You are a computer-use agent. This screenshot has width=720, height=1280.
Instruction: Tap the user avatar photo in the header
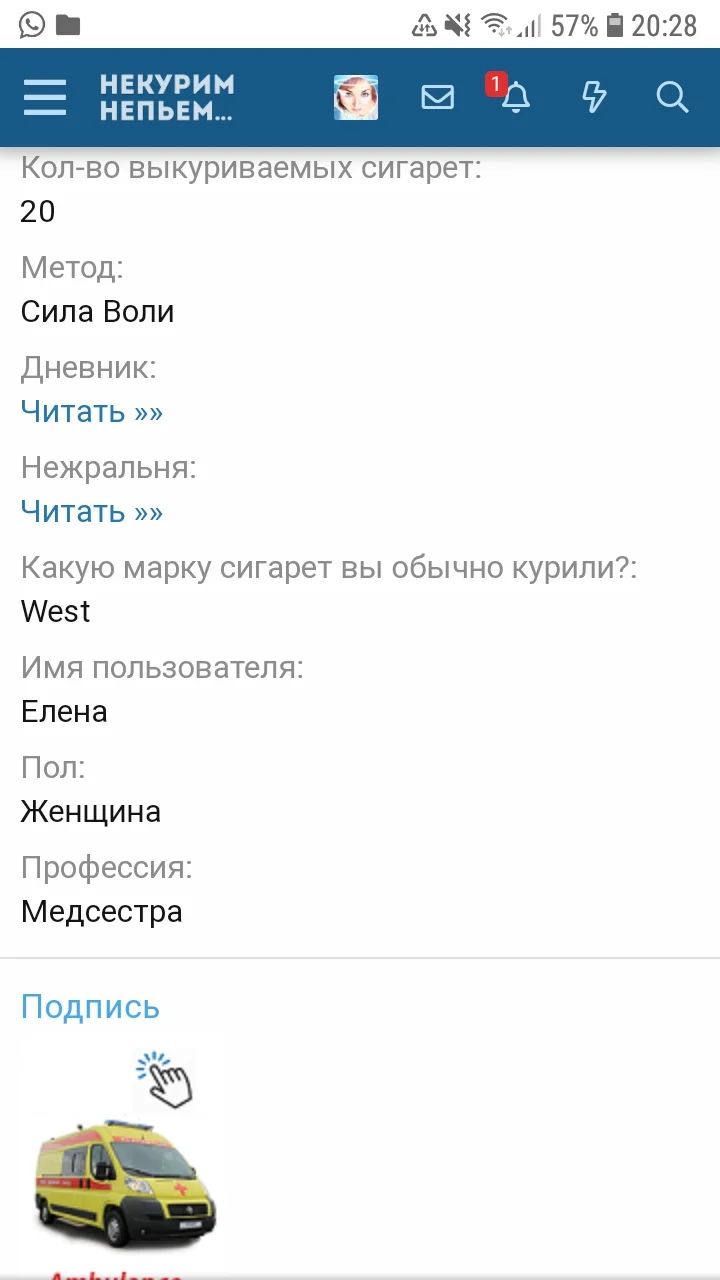[x=356, y=97]
